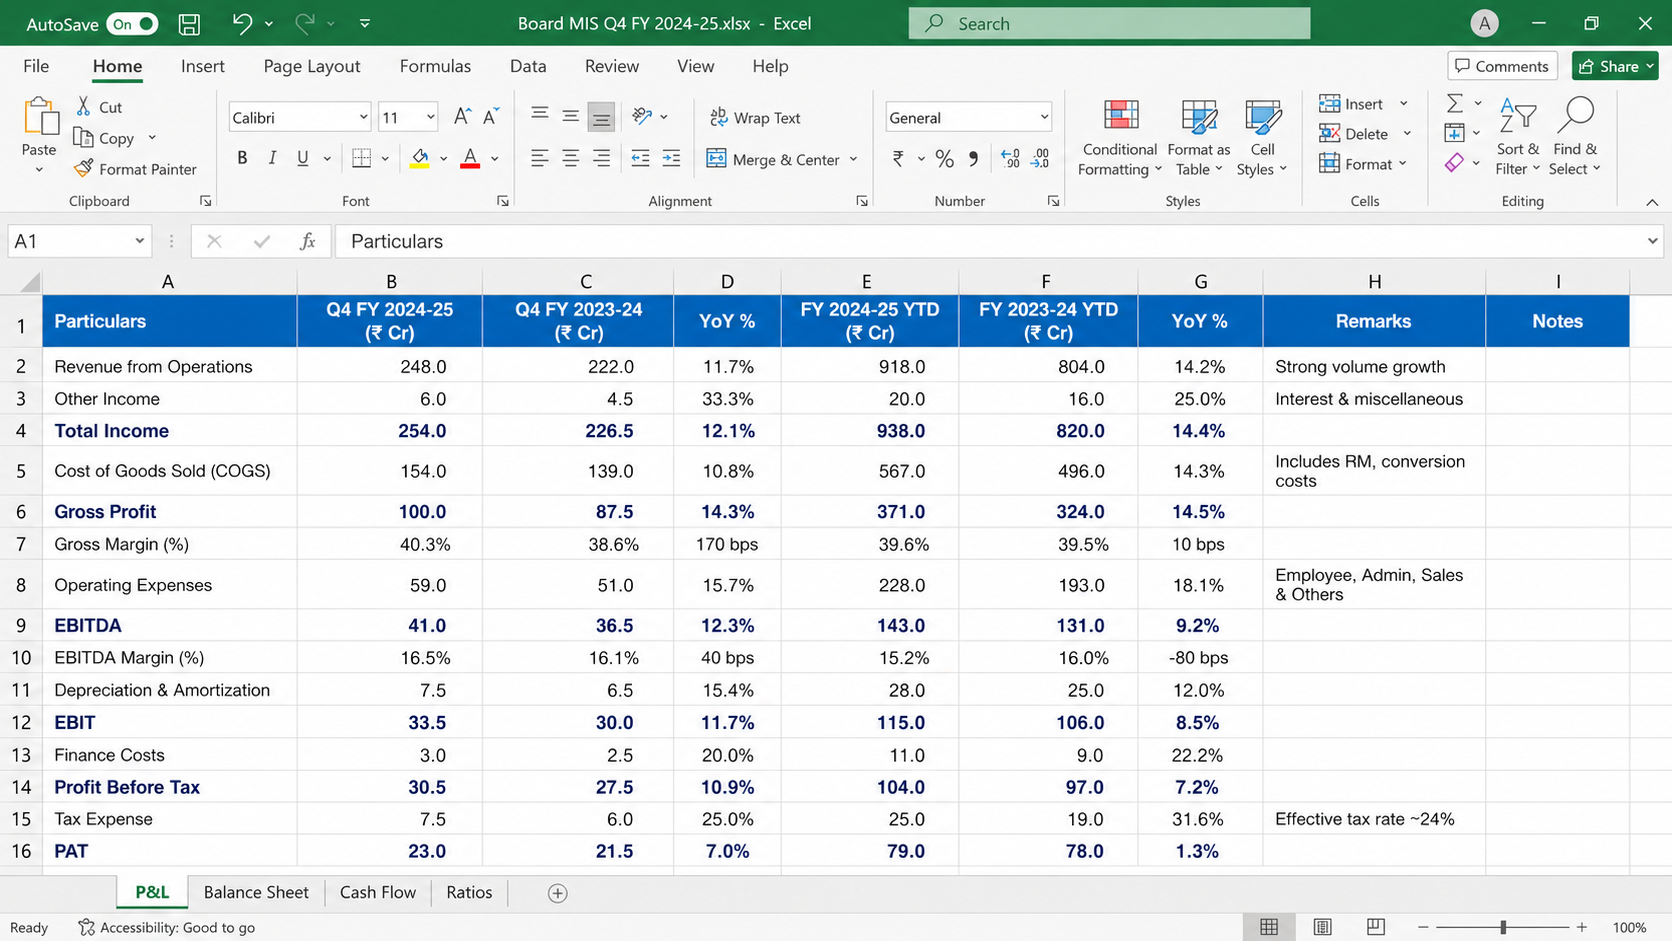
Task: Open the Calibri font name dropdown
Action: tap(363, 118)
